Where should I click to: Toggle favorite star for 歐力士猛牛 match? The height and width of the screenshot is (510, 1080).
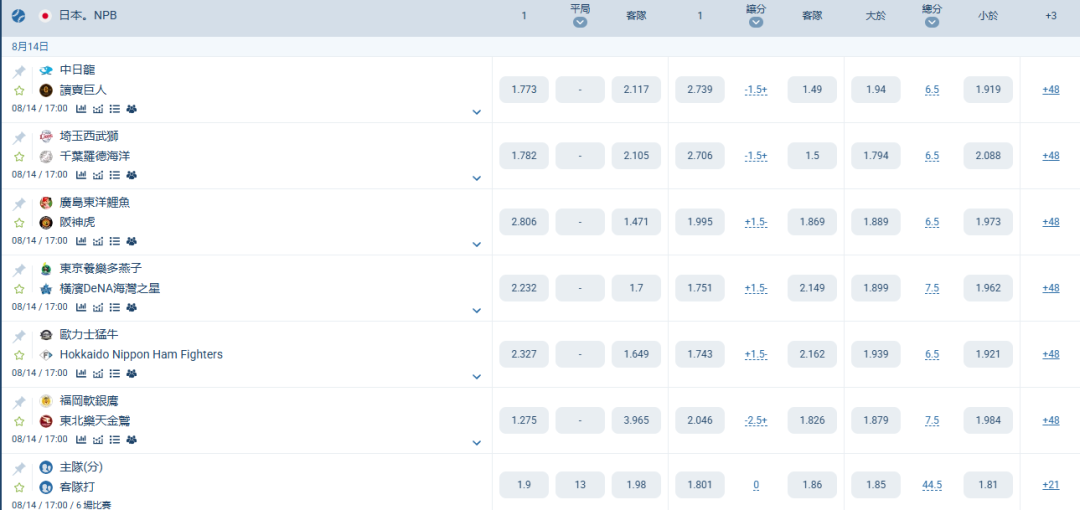click(x=19, y=355)
